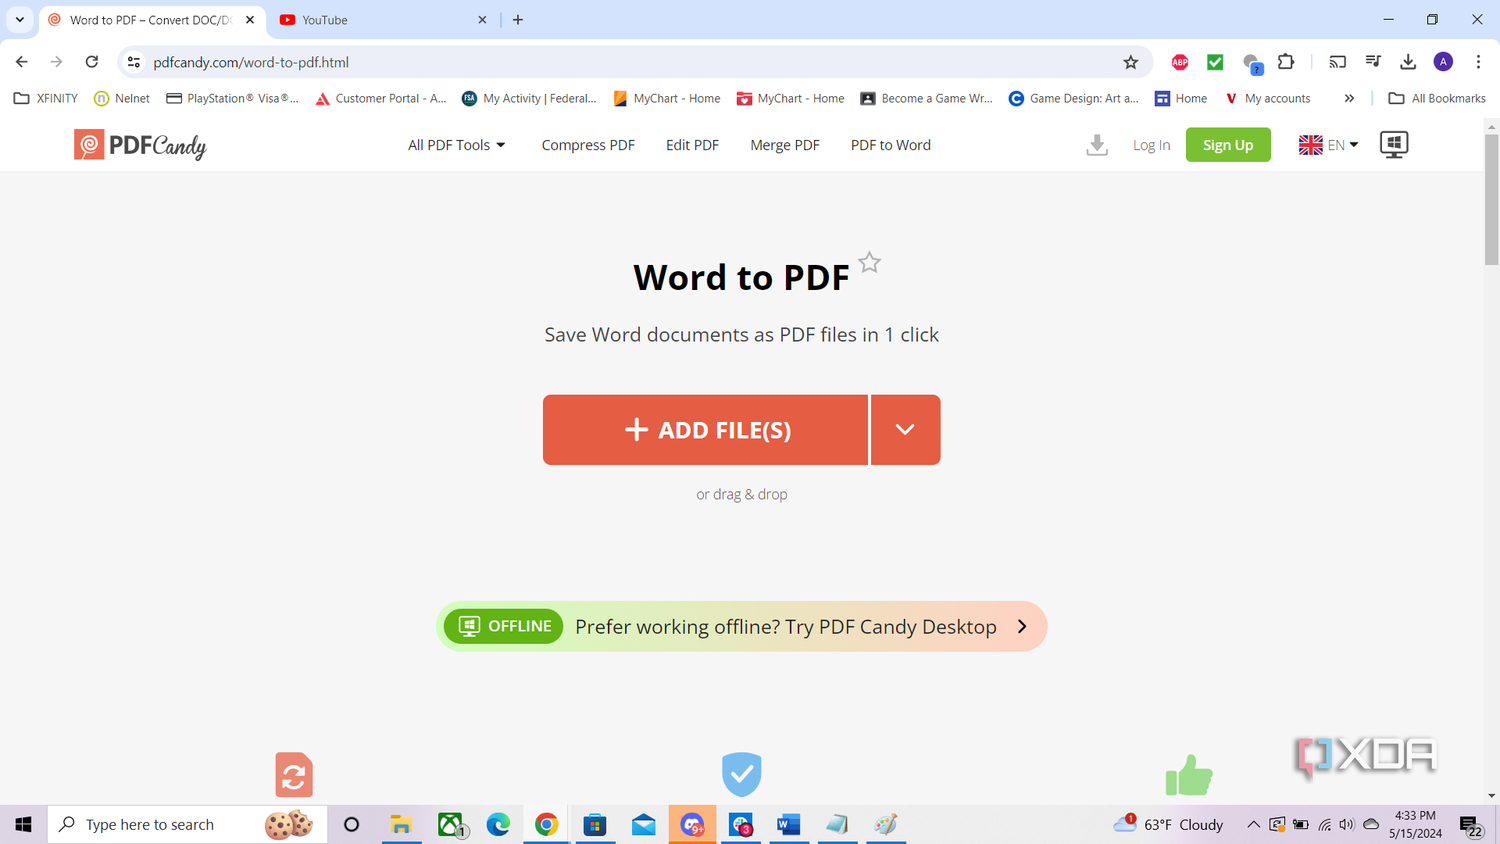Click the orange convert refresh icon
The width and height of the screenshot is (1500, 844).
(x=294, y=775)
